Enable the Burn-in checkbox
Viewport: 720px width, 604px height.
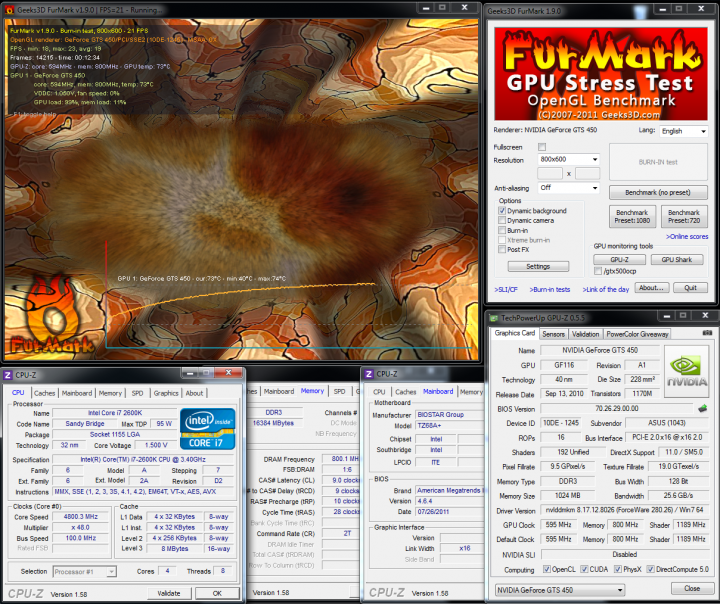502,230
